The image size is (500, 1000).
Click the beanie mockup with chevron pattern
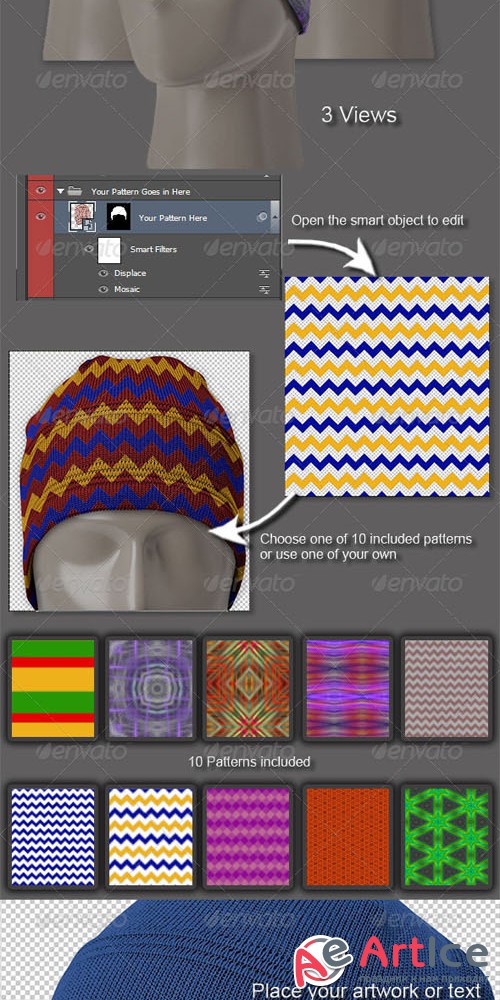[129, 481]
